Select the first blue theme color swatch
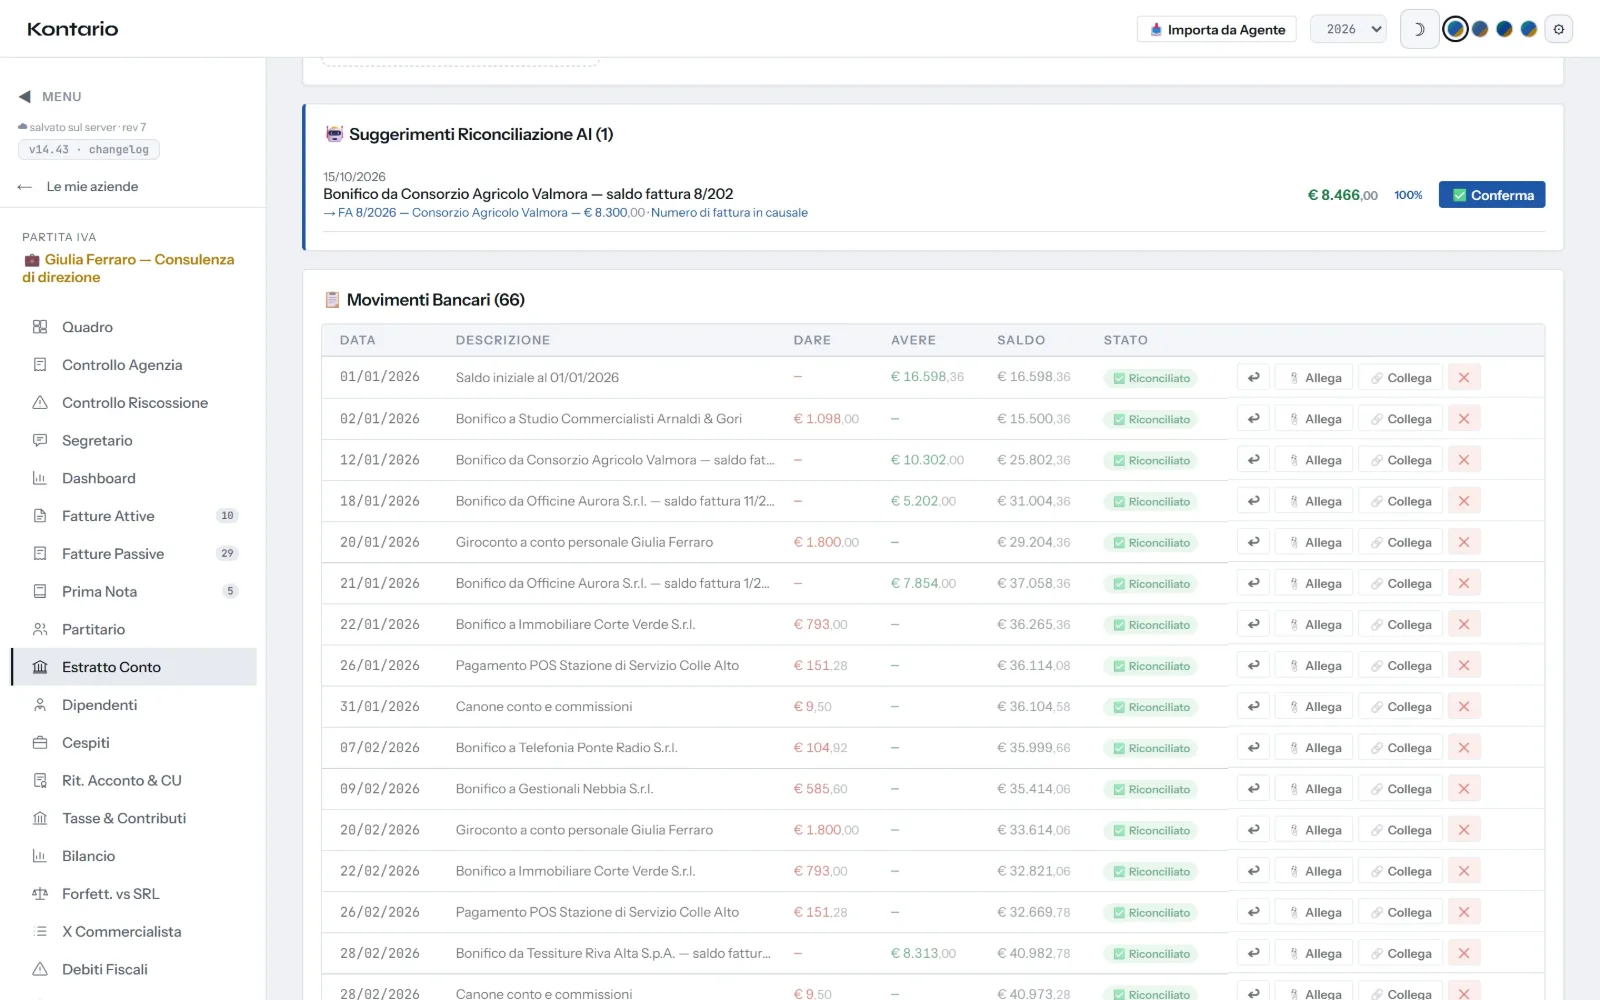Screen dimensions: 1600x1000 point(1456,29)
